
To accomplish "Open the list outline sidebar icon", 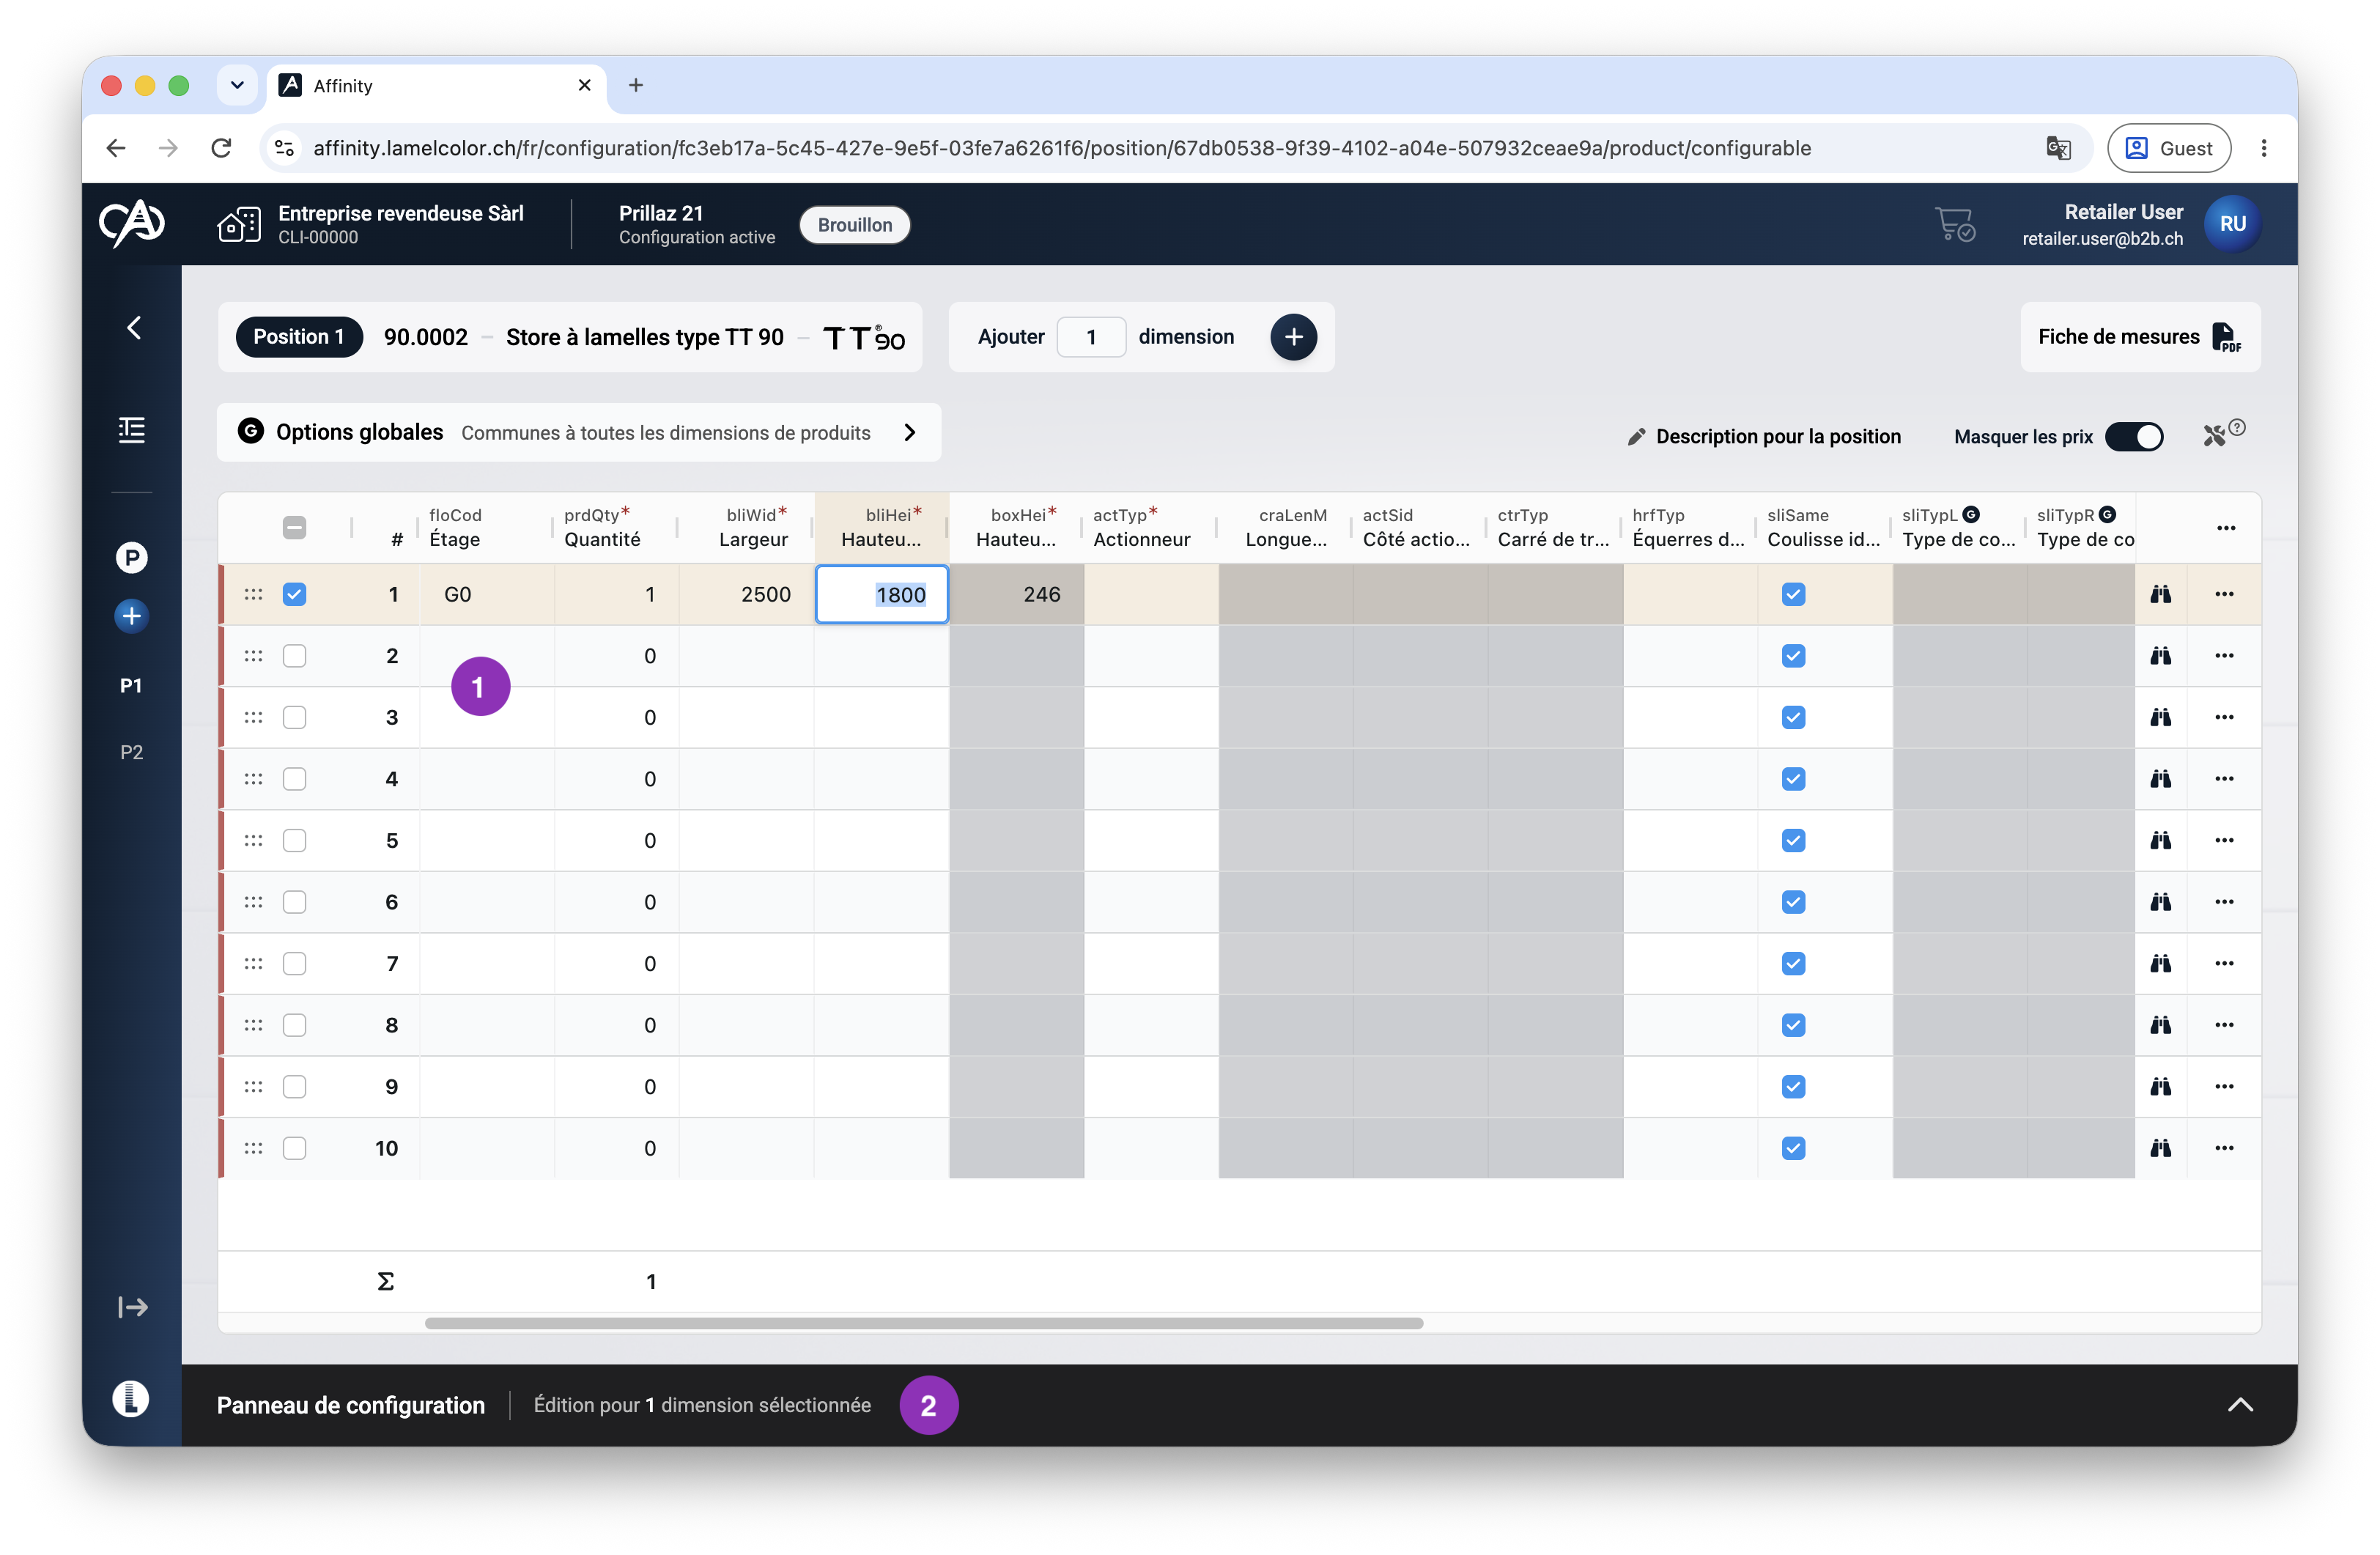I will click(132, 430).
